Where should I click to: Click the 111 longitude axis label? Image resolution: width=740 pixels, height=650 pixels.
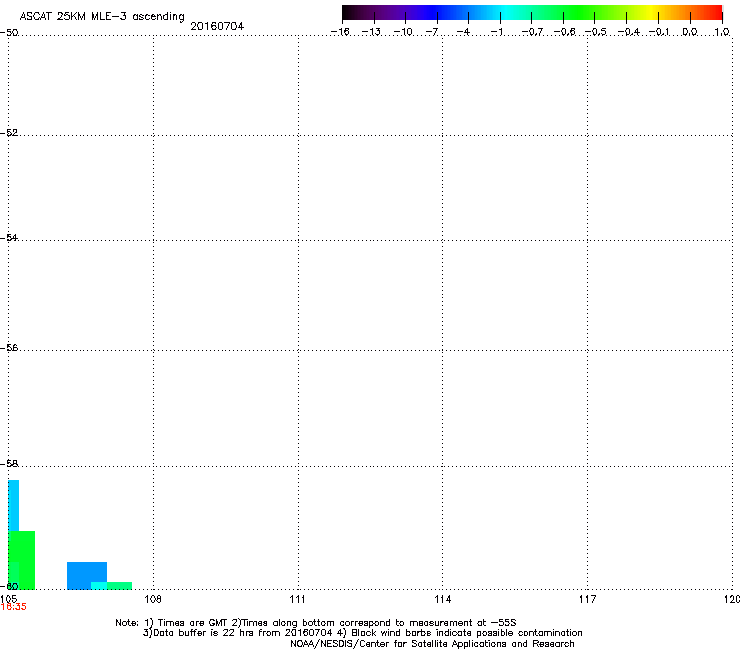297,599
